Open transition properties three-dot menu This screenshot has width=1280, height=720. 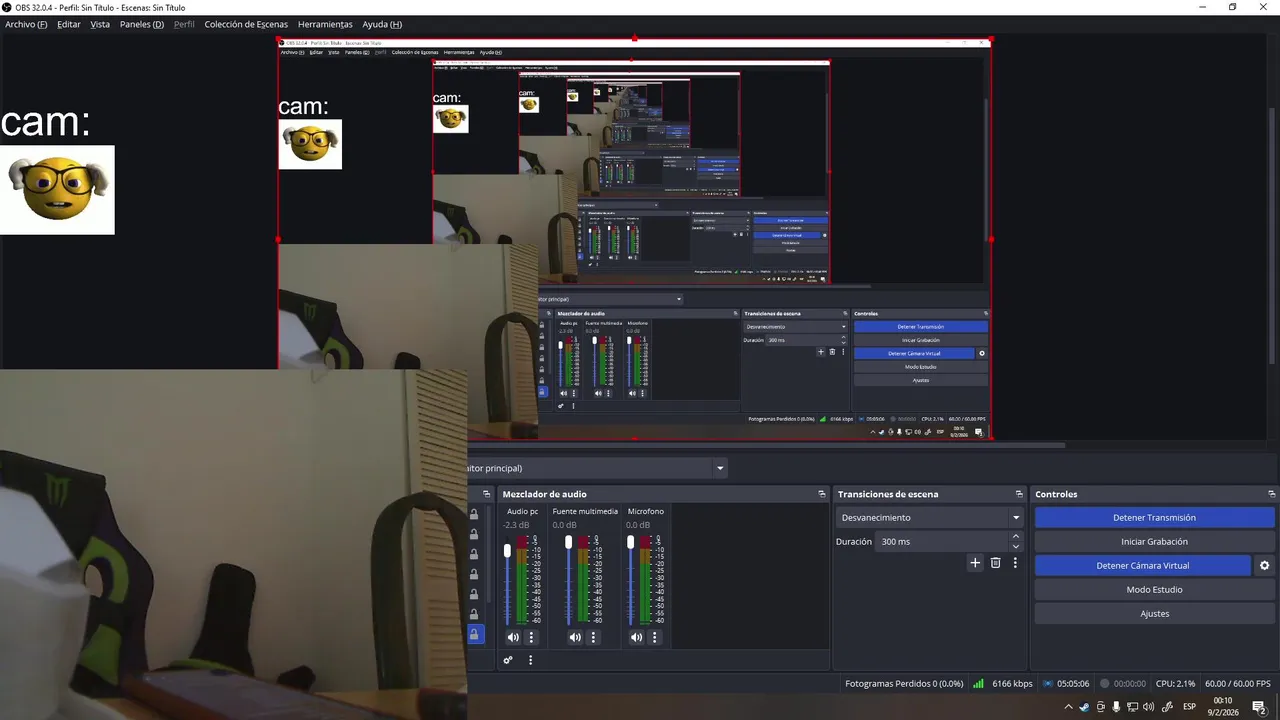coord(1015,563)
